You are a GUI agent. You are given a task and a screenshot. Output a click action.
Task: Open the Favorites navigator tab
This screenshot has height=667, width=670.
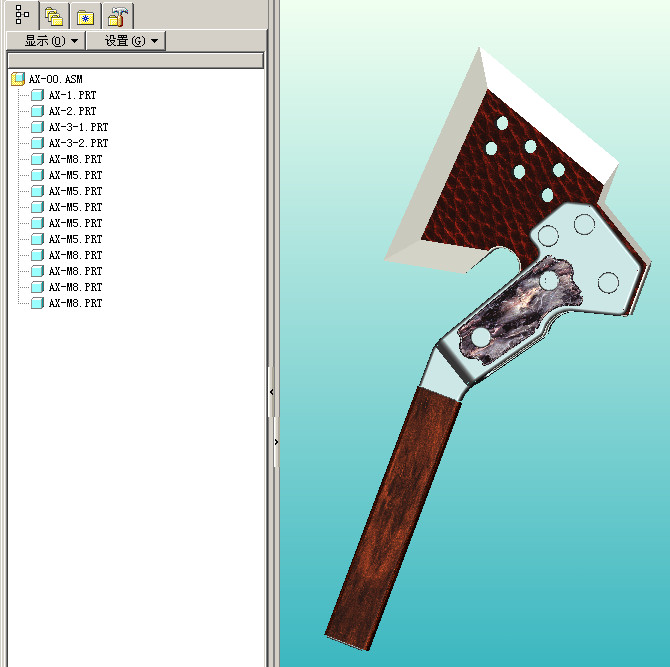pyautogui.click(x=85, y=17)
